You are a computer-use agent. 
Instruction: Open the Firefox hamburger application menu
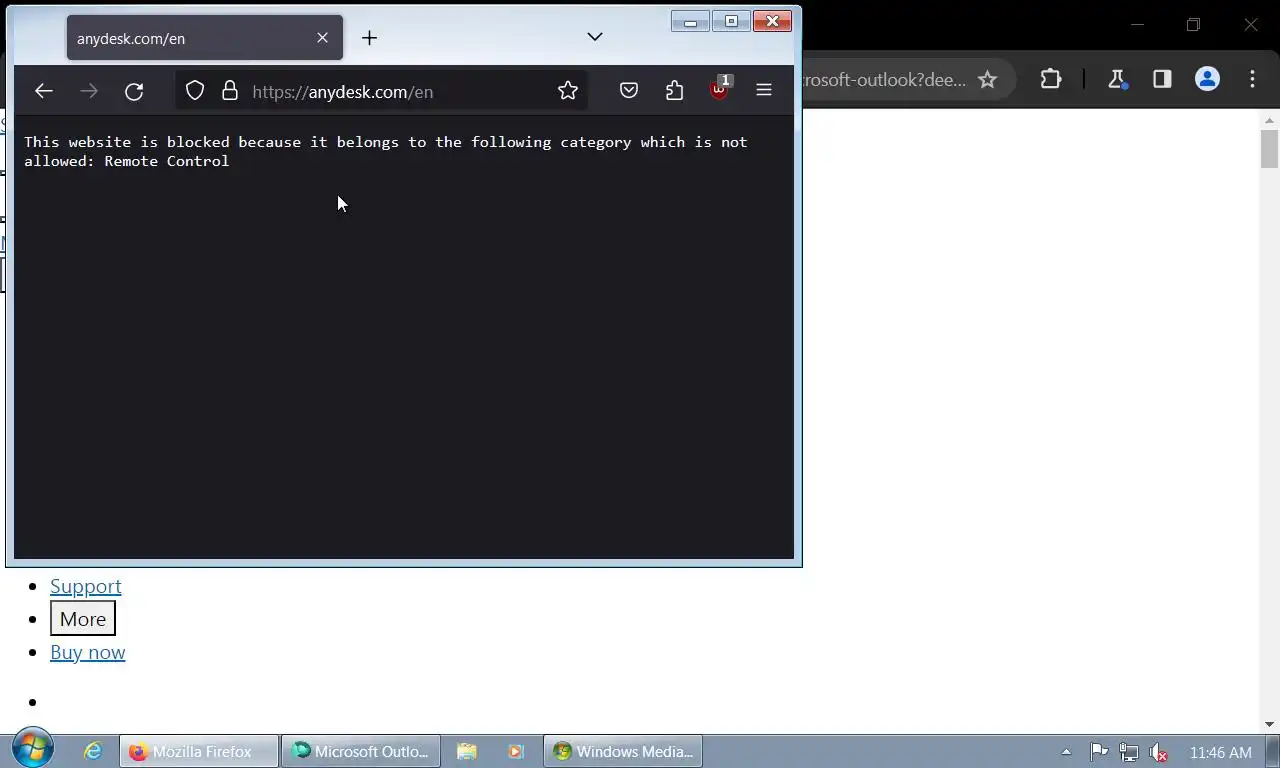[764, 91]
